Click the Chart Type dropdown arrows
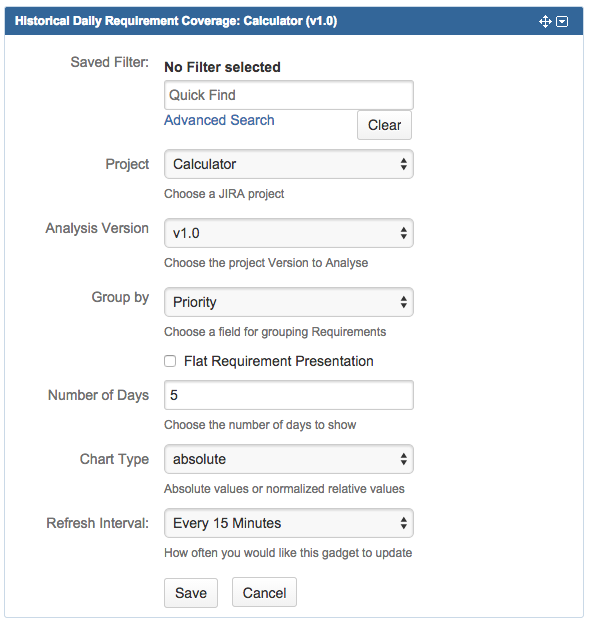Image resolution: width=589 pixels, height=622 pixels. click(403, 459)
